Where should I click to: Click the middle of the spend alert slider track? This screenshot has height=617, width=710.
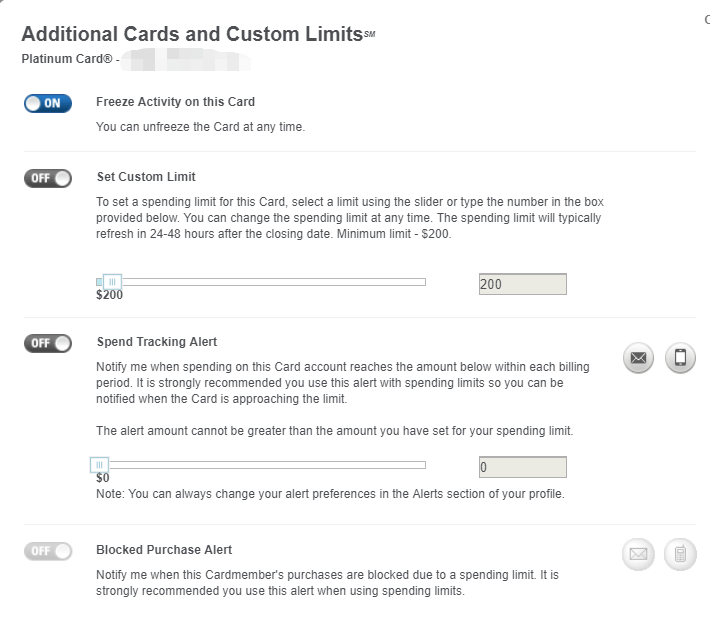click(x=262, y=464)
